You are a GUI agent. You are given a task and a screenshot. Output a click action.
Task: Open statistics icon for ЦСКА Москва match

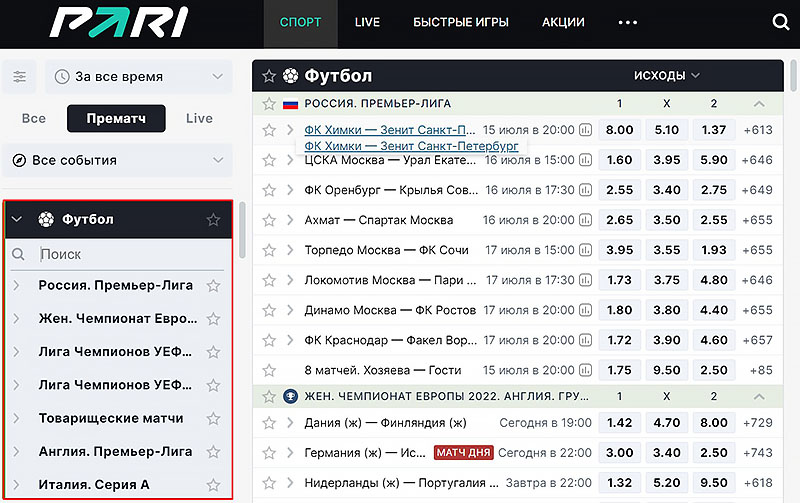point(585,160)
